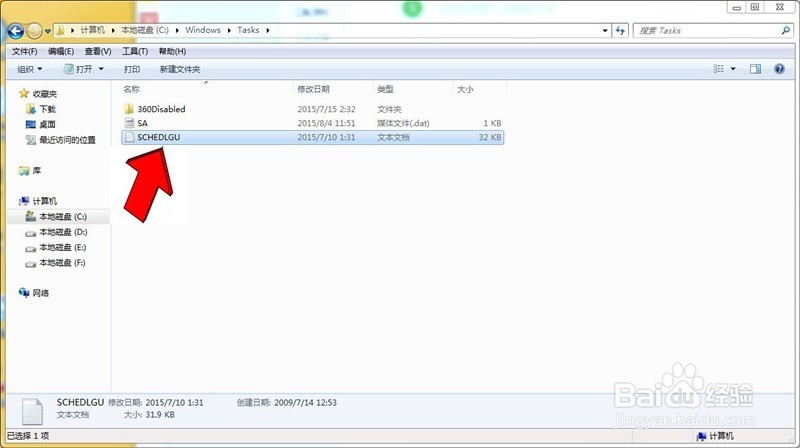Expand the arrow next to 打开

click(x=101, y=69)
